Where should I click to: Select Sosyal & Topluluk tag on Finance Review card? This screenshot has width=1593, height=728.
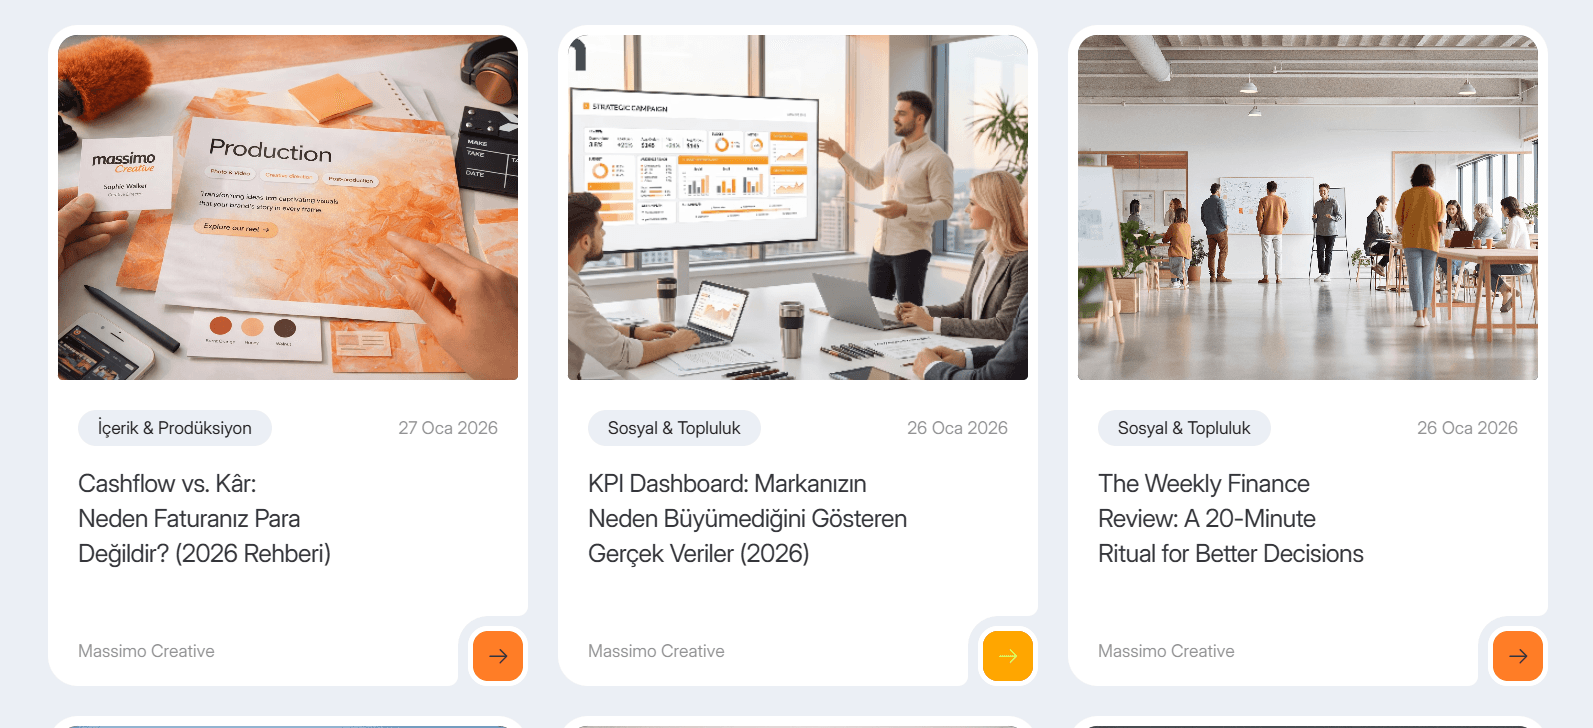[1184, 428]
